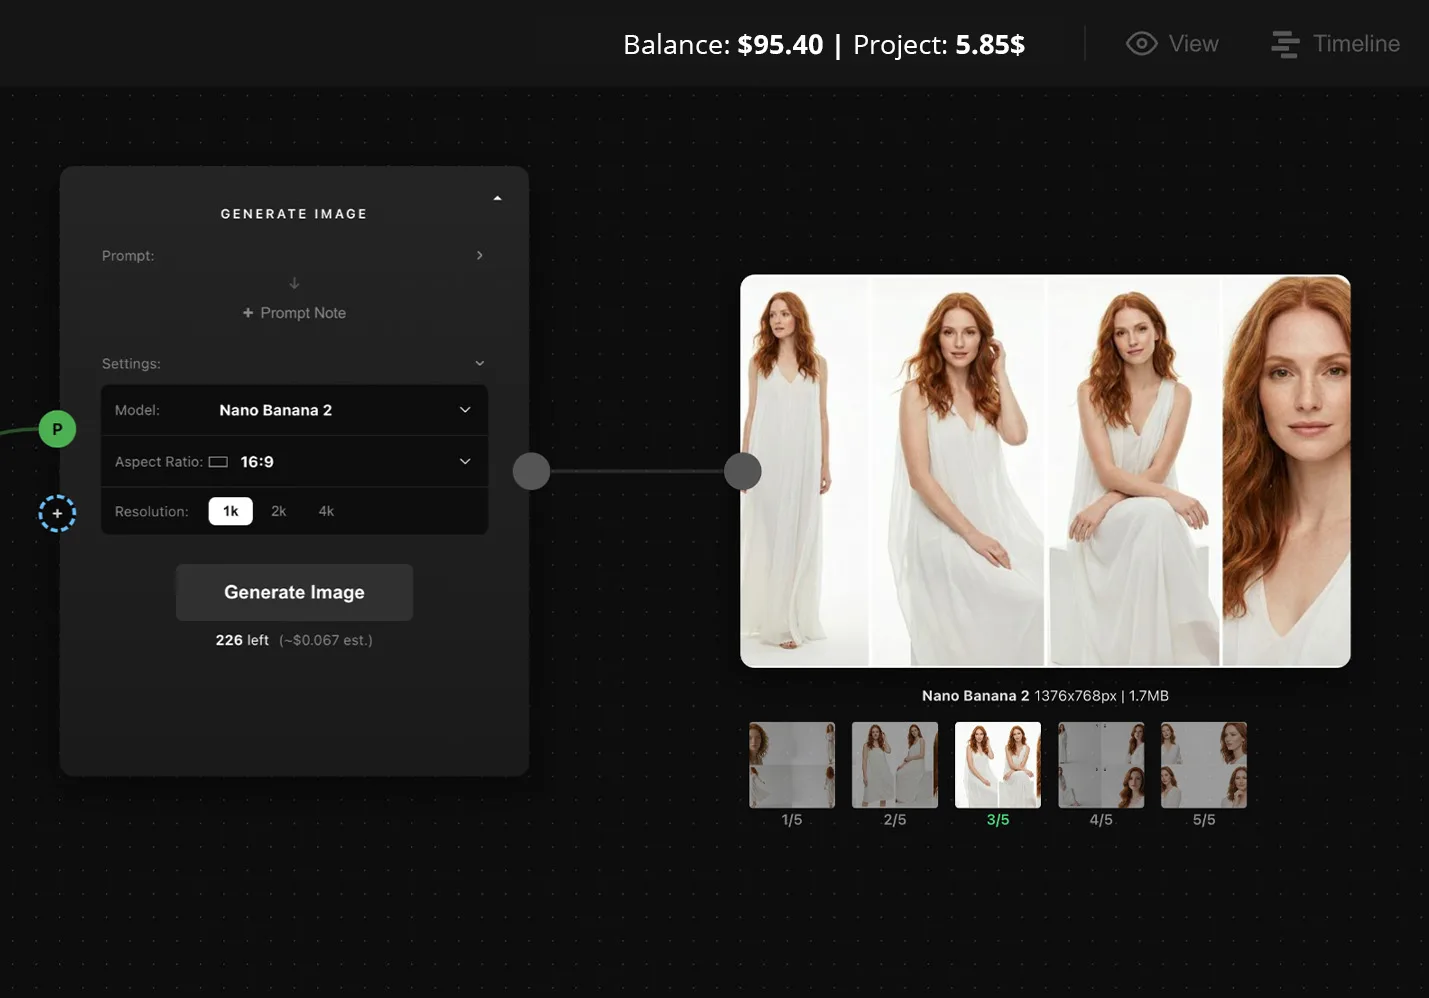Add a Prompt Note

pos(294,313)
